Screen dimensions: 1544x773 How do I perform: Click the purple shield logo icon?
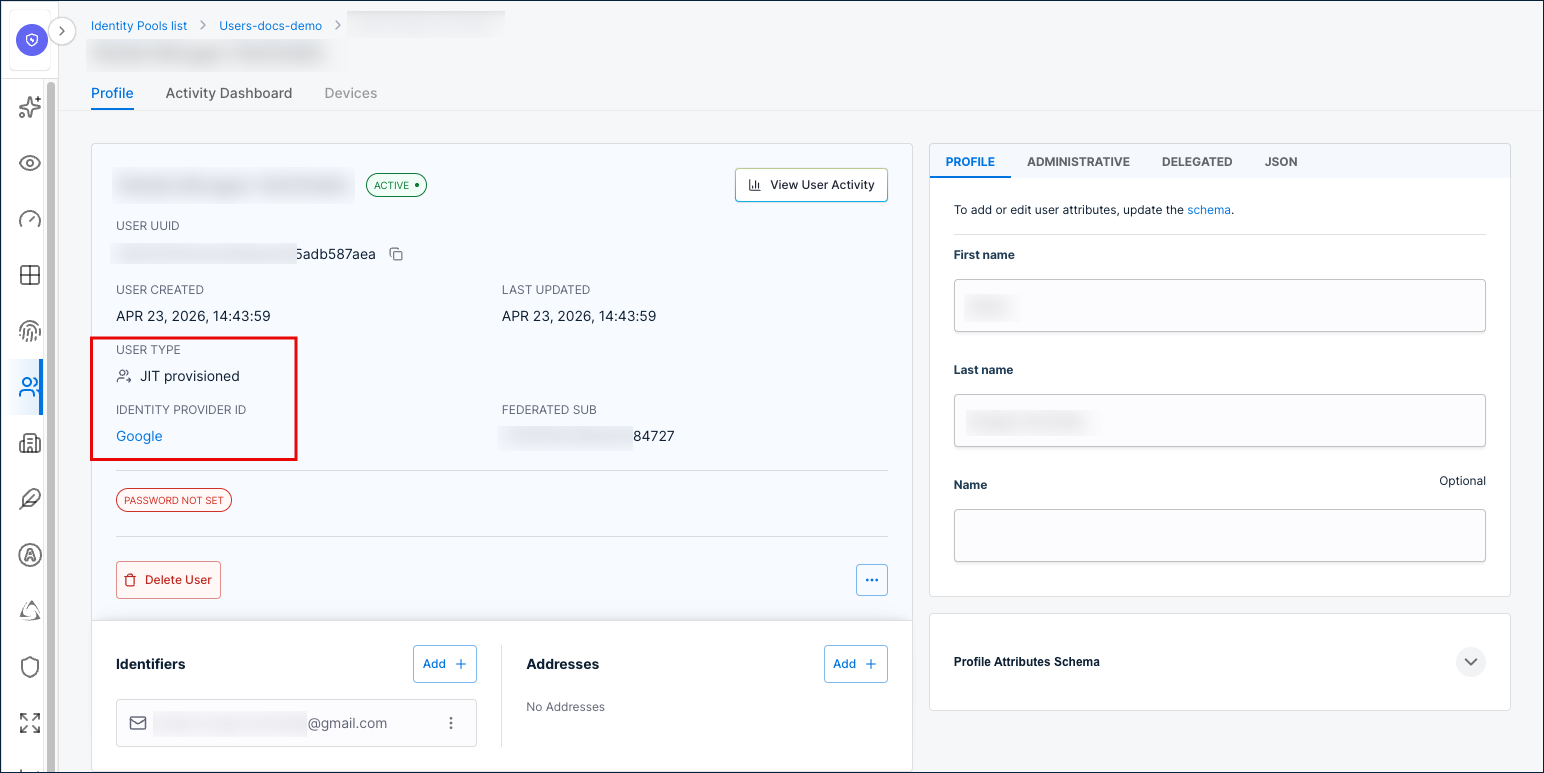coord(32,40)
